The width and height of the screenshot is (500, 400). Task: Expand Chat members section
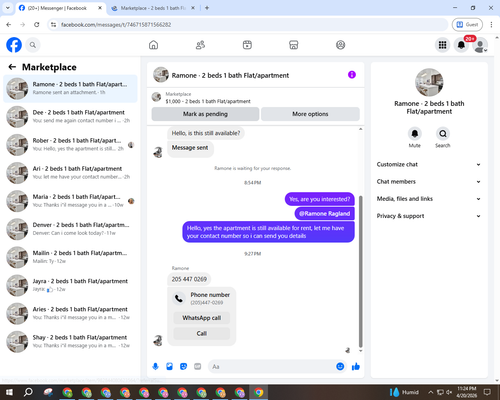pos(429,182)
